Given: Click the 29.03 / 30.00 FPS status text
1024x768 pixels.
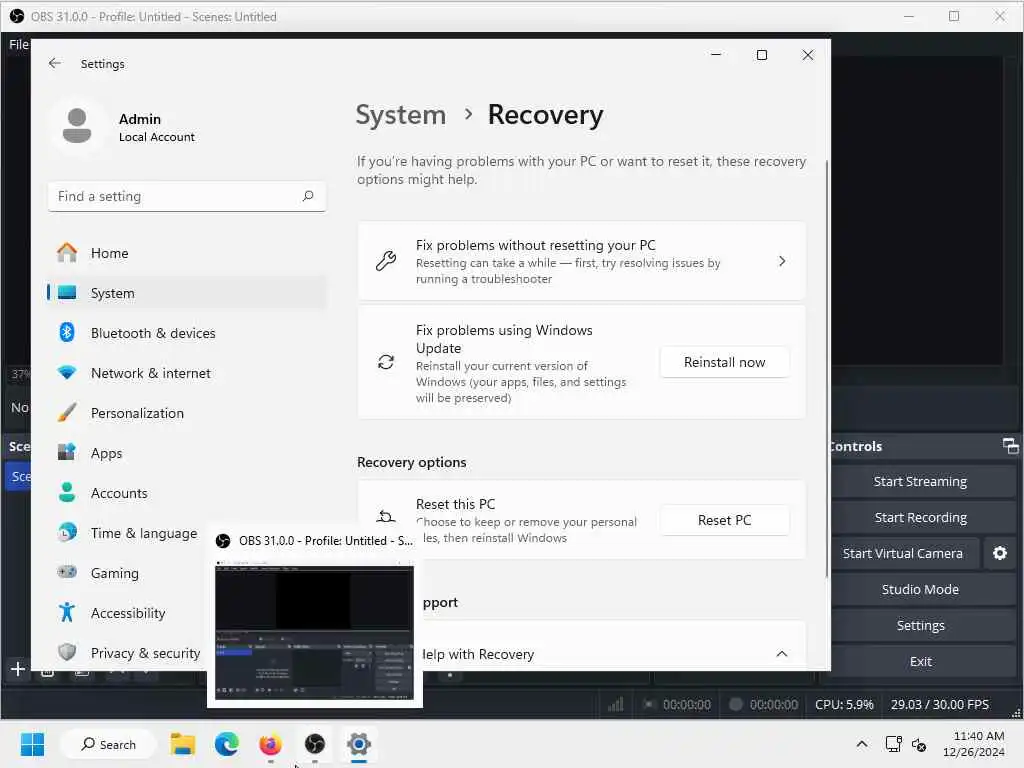Looking at the screenshot, I should 940,705.
